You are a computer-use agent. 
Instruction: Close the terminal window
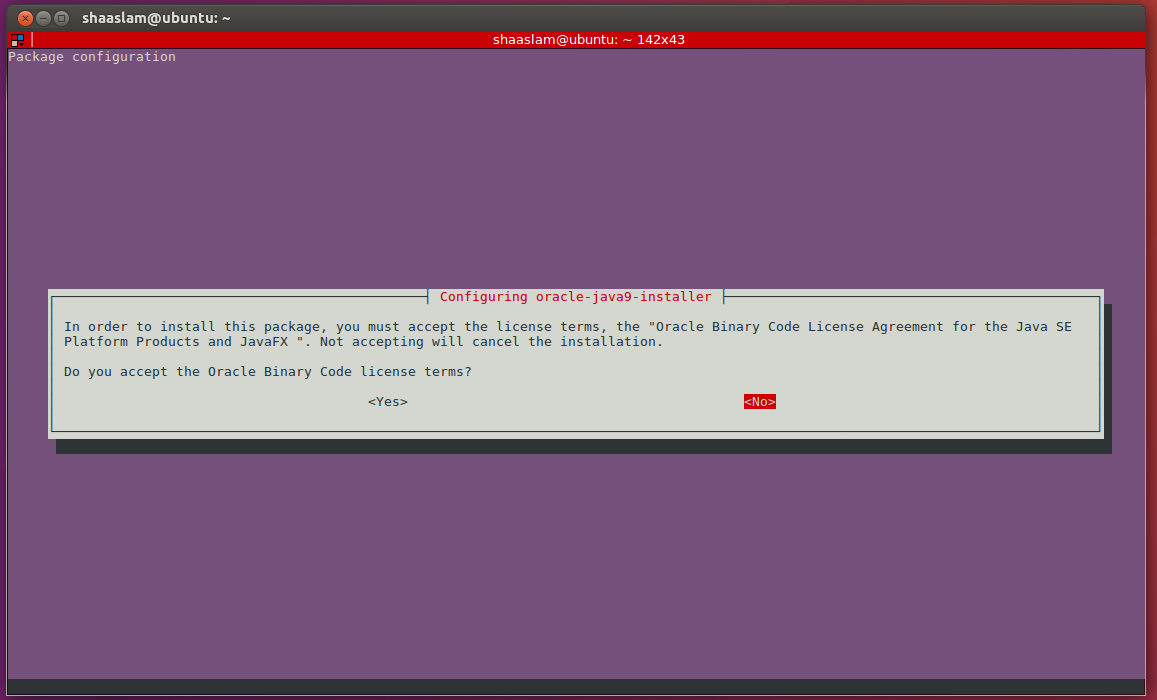(25, 18)
